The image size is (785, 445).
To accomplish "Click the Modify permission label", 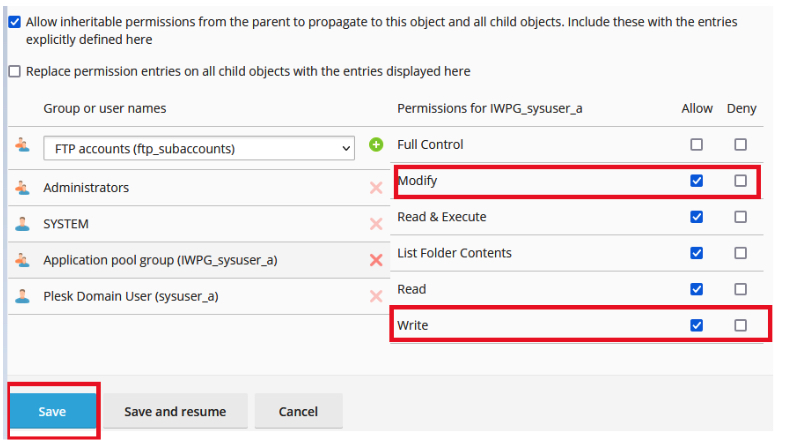I will [417, 181].
